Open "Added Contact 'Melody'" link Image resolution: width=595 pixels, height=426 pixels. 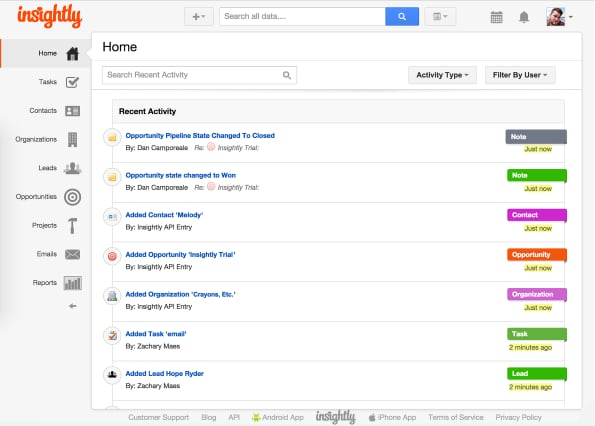[164, 215]
